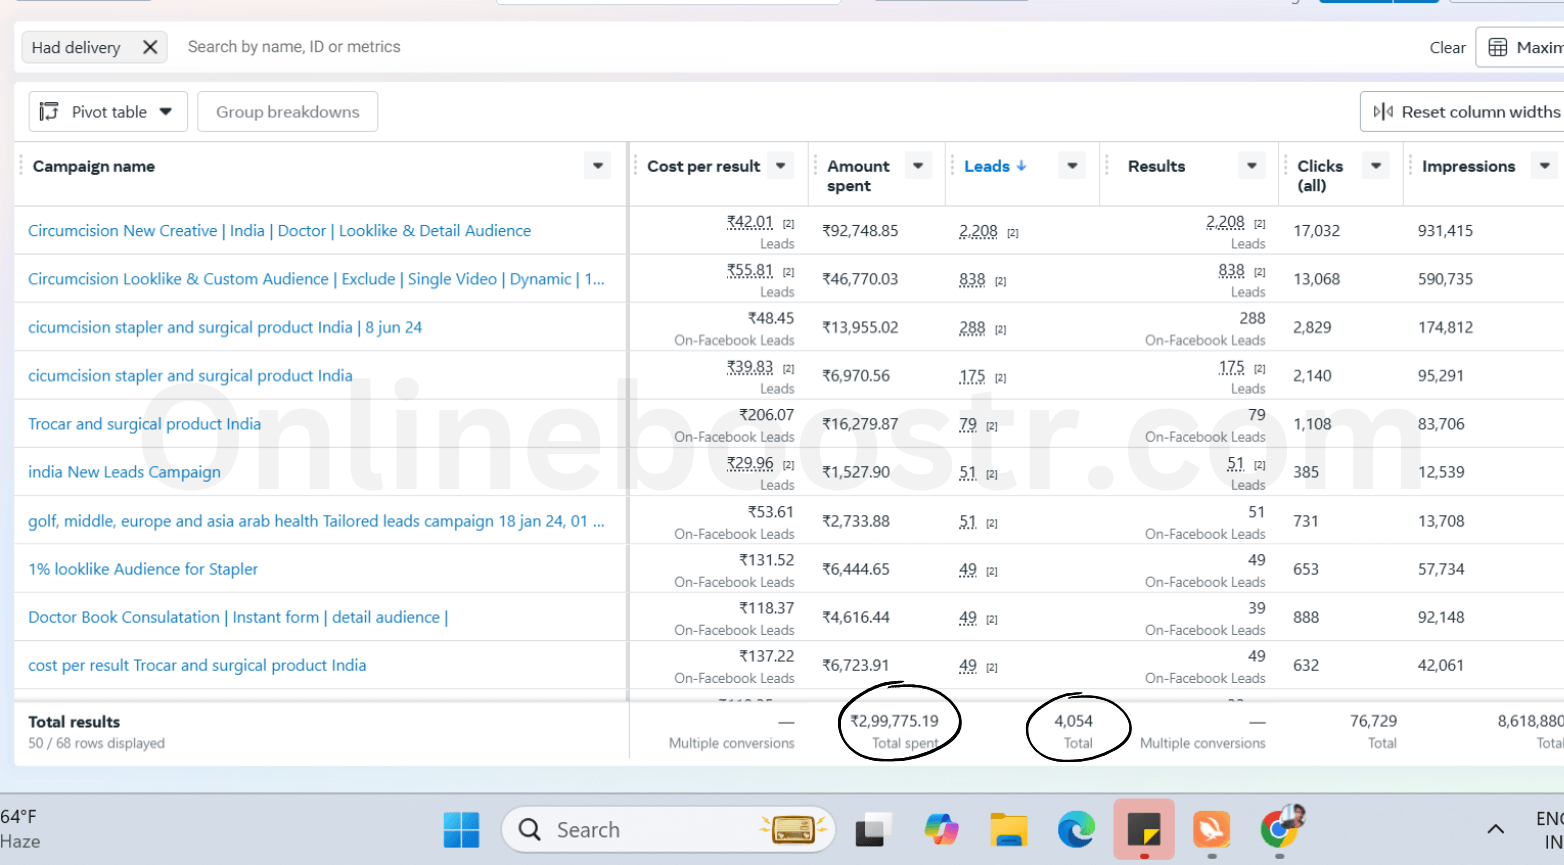Open Trocar and surgical product India campaign
This screenshot has width=1564, height=865.
click(x=144, y=424)
